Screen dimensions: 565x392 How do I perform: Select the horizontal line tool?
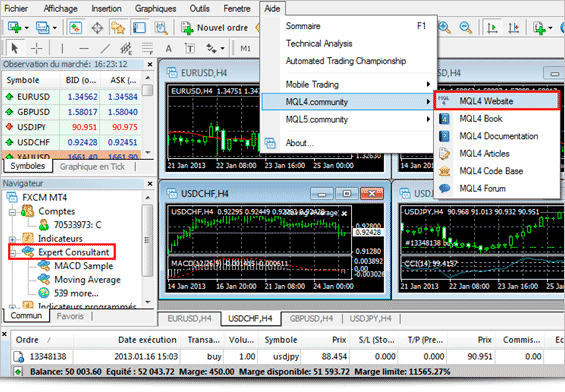84,48
